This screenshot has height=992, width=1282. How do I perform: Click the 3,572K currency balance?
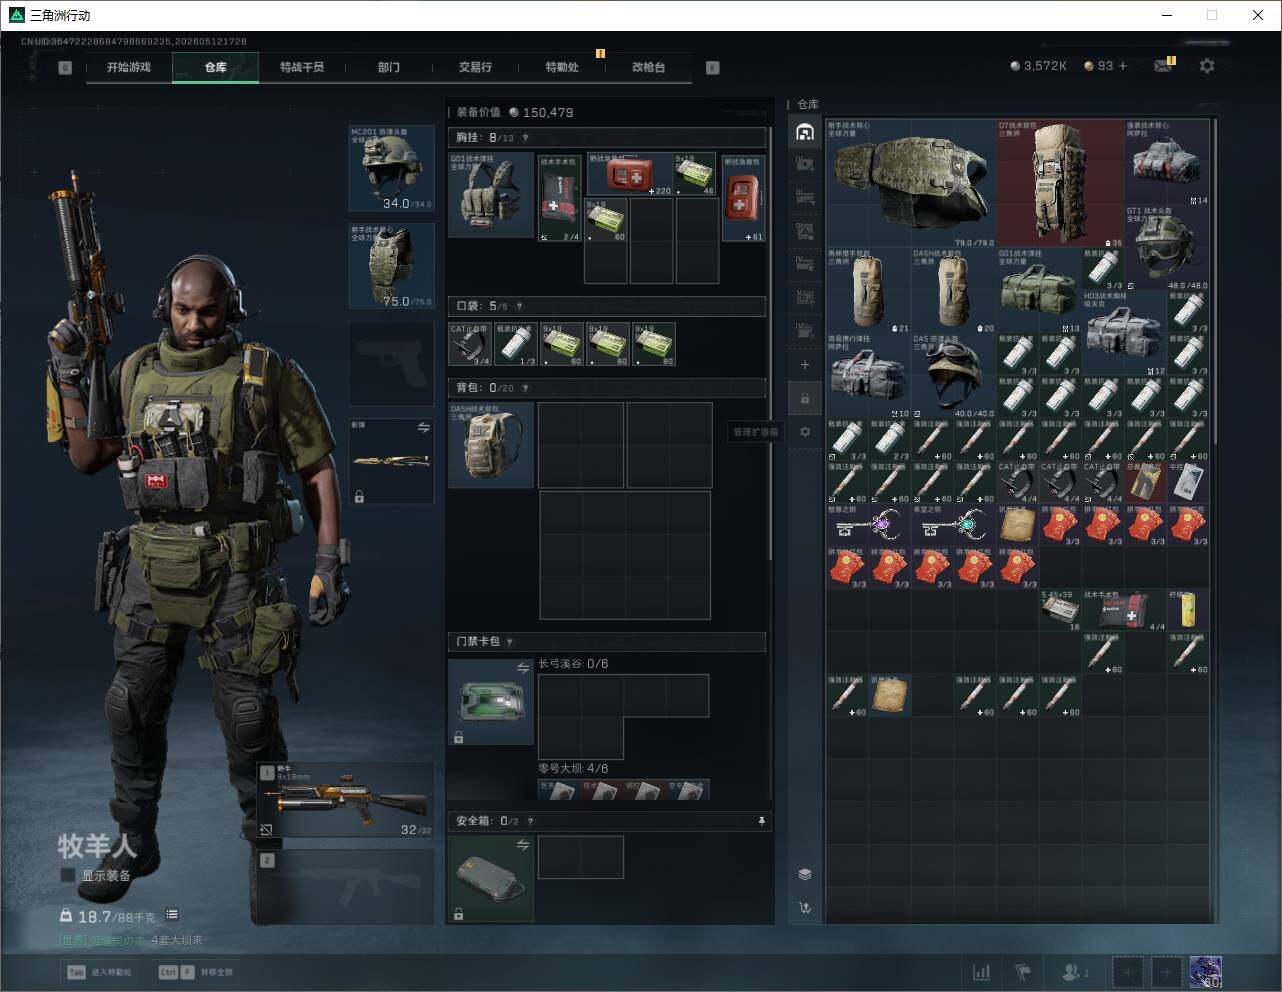[x=1039, y=66]
